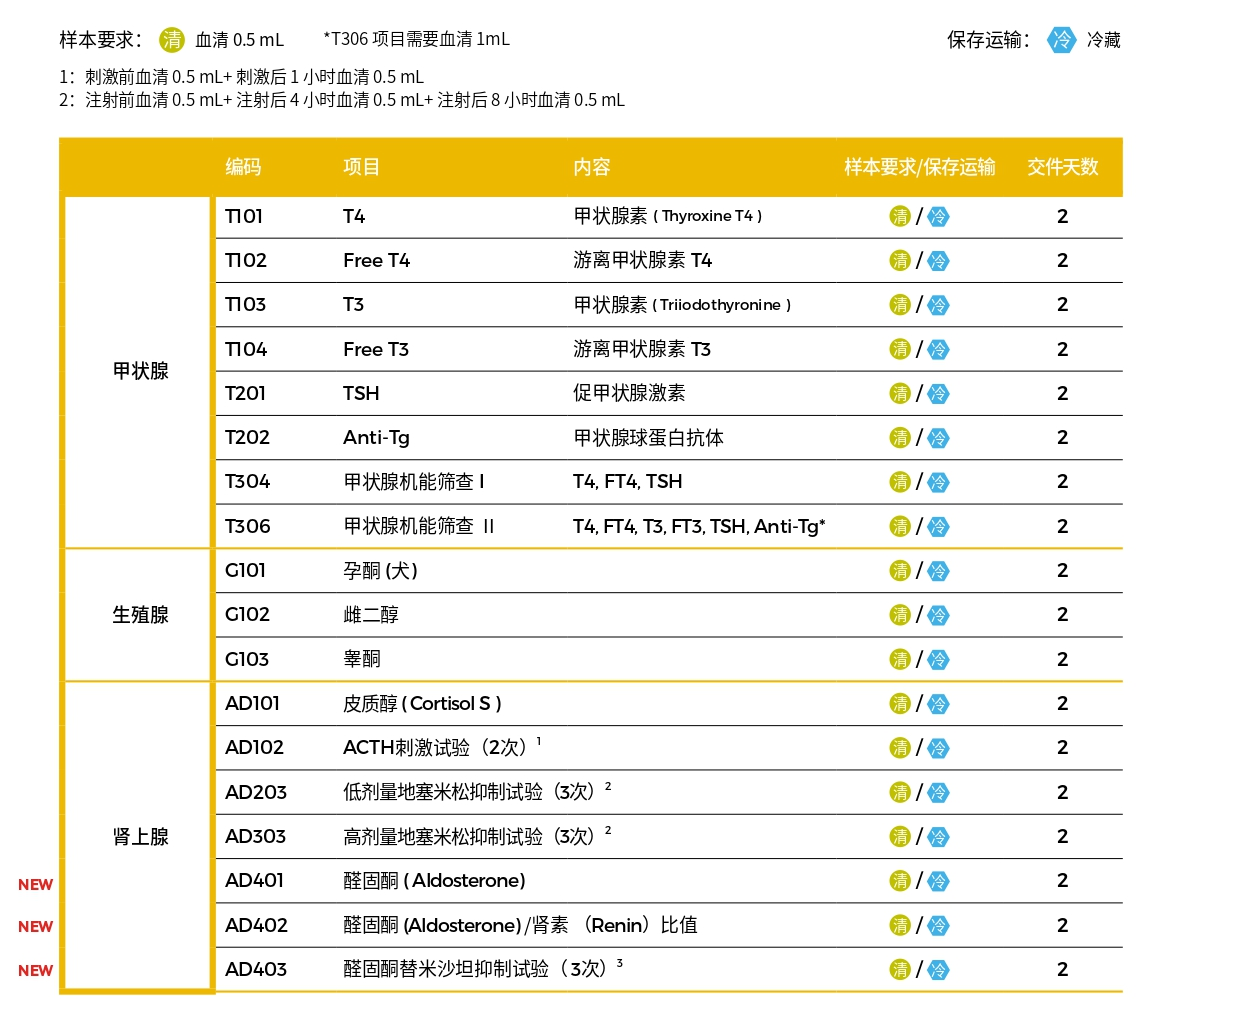The height and width of the screenshot is (1014, 1241).
Task: Select the 生殖腺 category cell
Action: [140, 615]
